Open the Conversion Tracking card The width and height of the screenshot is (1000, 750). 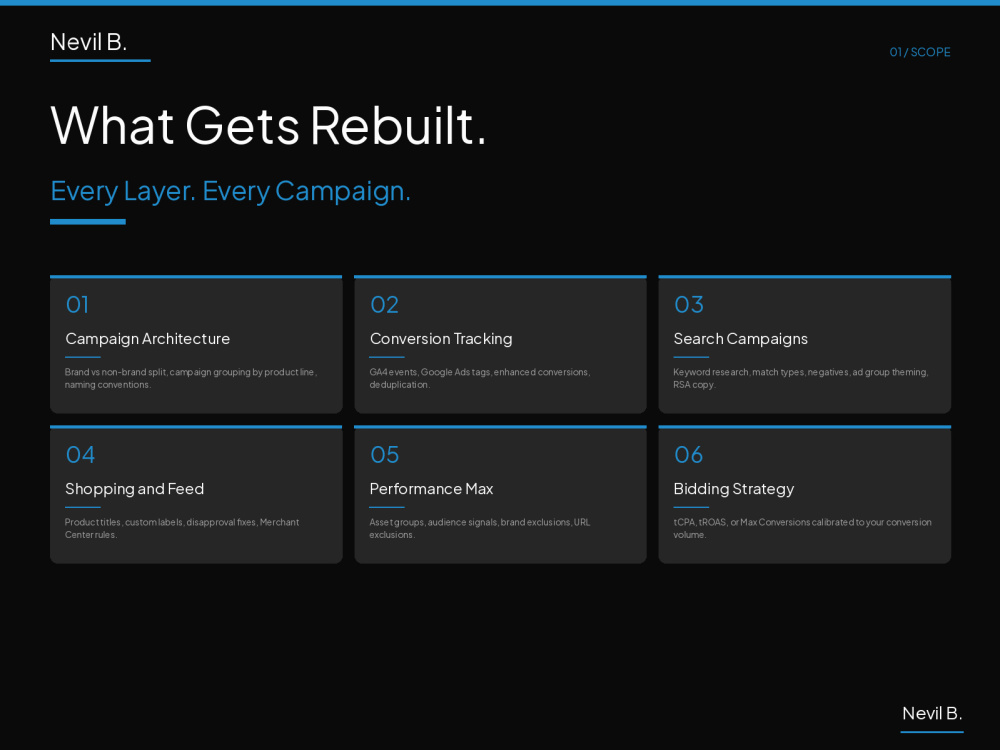point(501,344)
